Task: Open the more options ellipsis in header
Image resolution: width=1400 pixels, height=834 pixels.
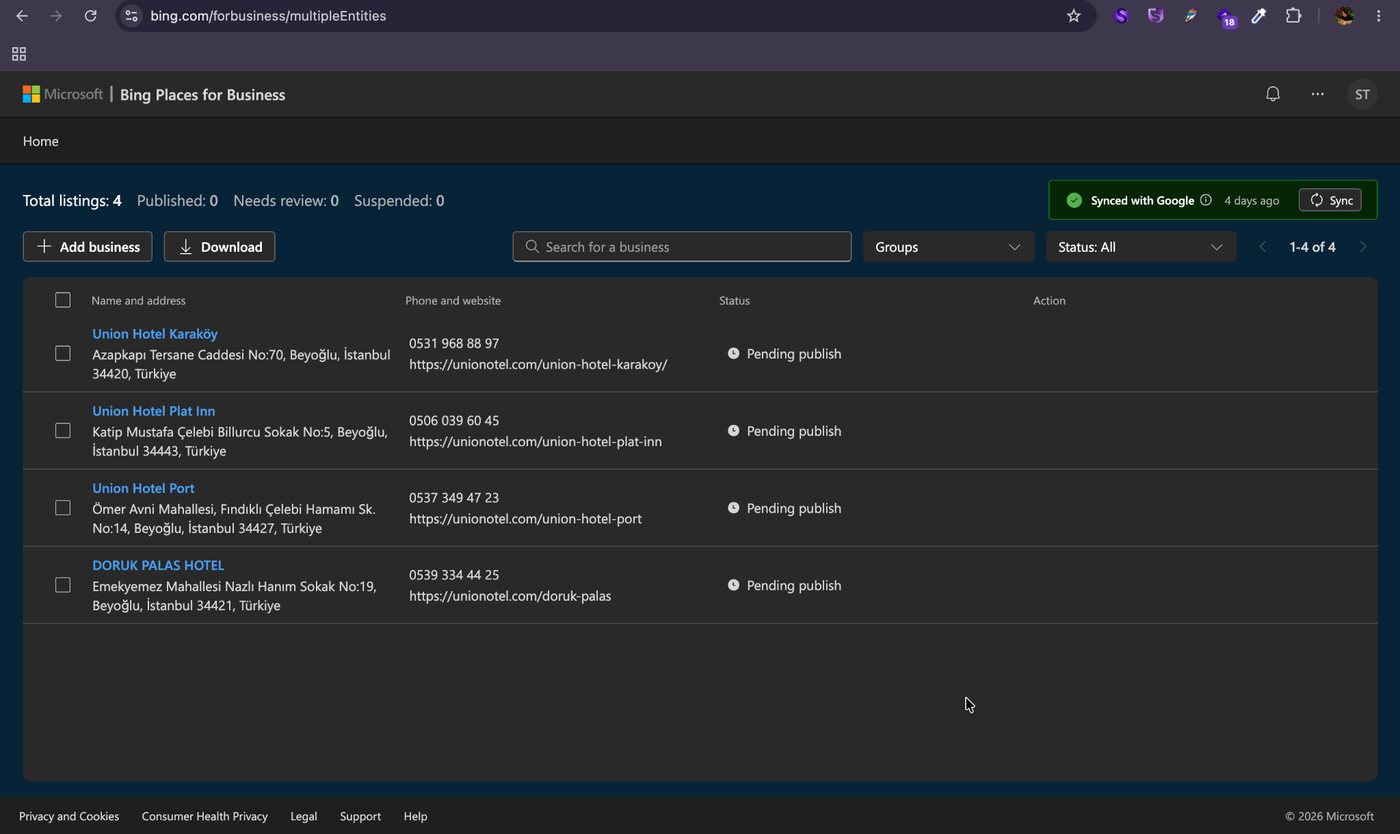Action: click(1318, 94)
